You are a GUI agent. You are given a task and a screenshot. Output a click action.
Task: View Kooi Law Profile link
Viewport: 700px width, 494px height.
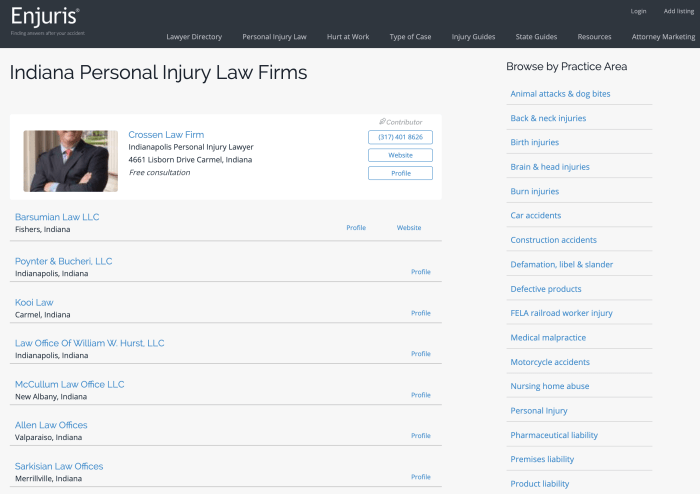(421, 313)
